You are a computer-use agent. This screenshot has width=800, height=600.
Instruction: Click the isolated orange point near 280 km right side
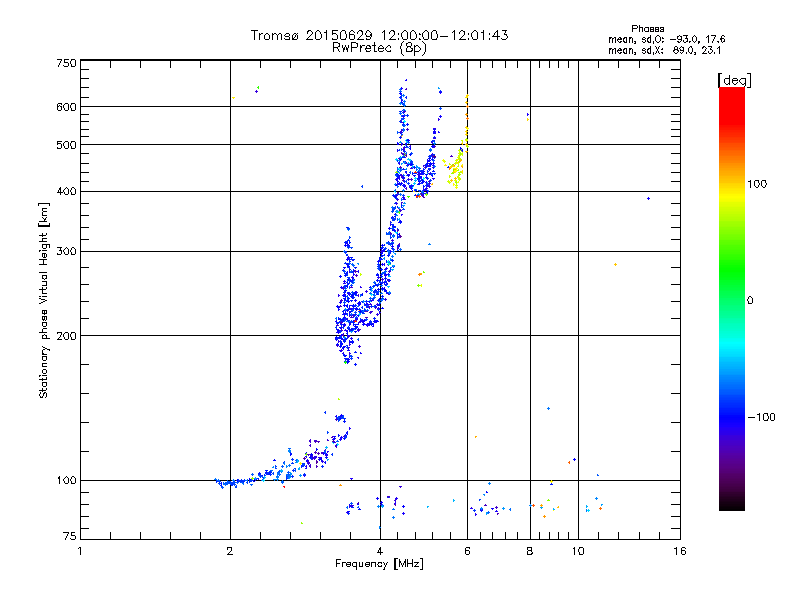[x=615, y=264]
